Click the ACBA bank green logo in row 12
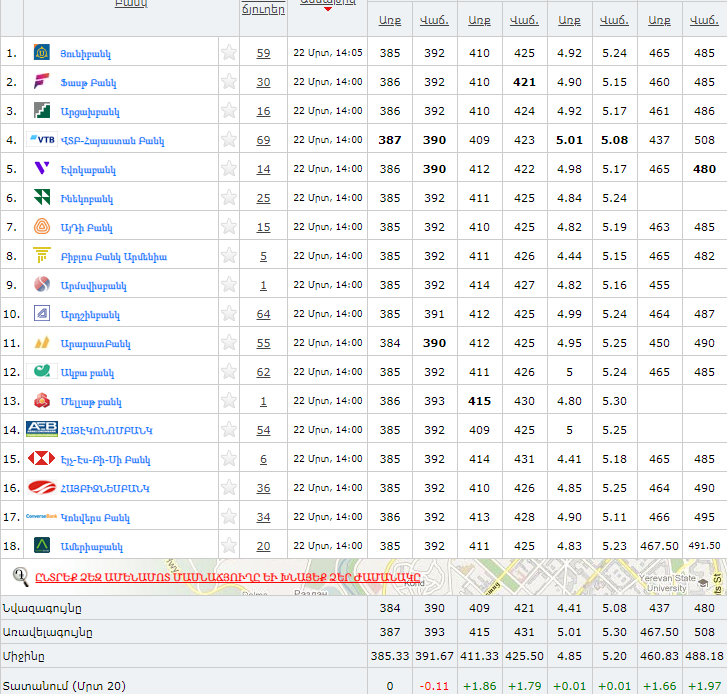The image size is (727, 694). pos(42,371)
